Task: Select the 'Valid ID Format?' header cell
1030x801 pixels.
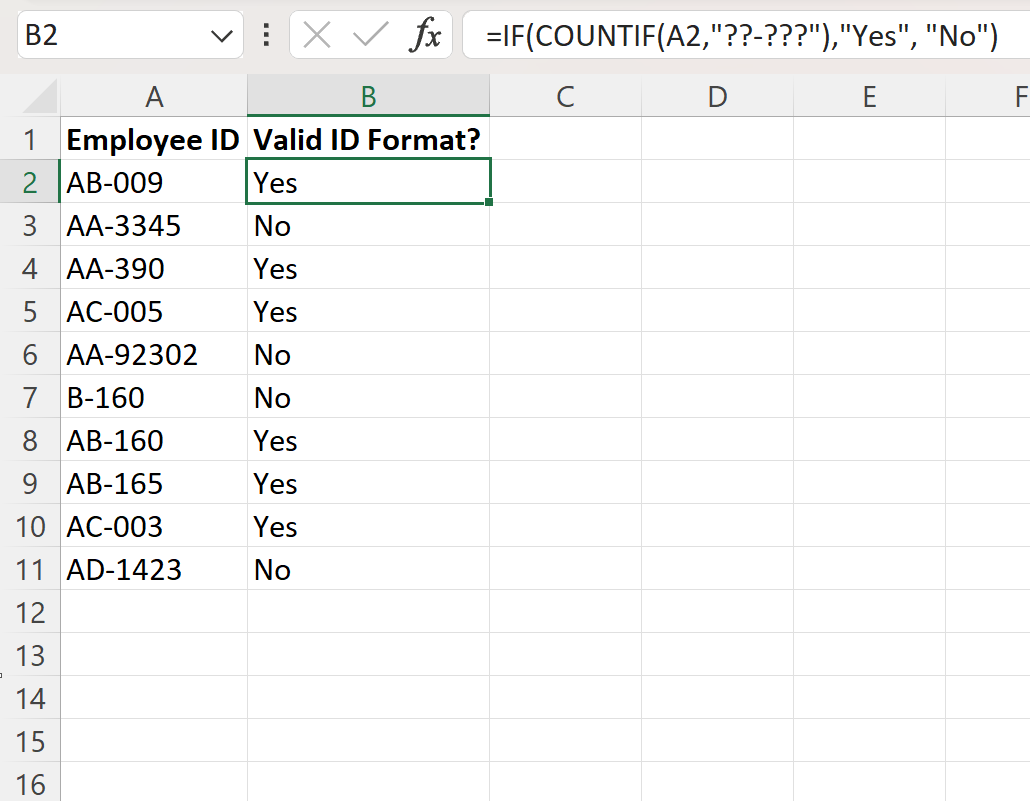Action: (x=369, y=139)
